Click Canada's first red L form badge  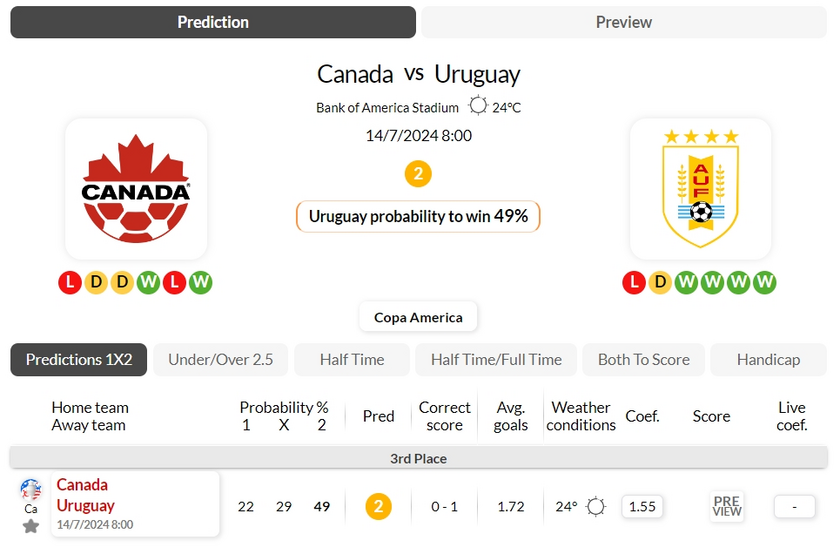(70, 282)
